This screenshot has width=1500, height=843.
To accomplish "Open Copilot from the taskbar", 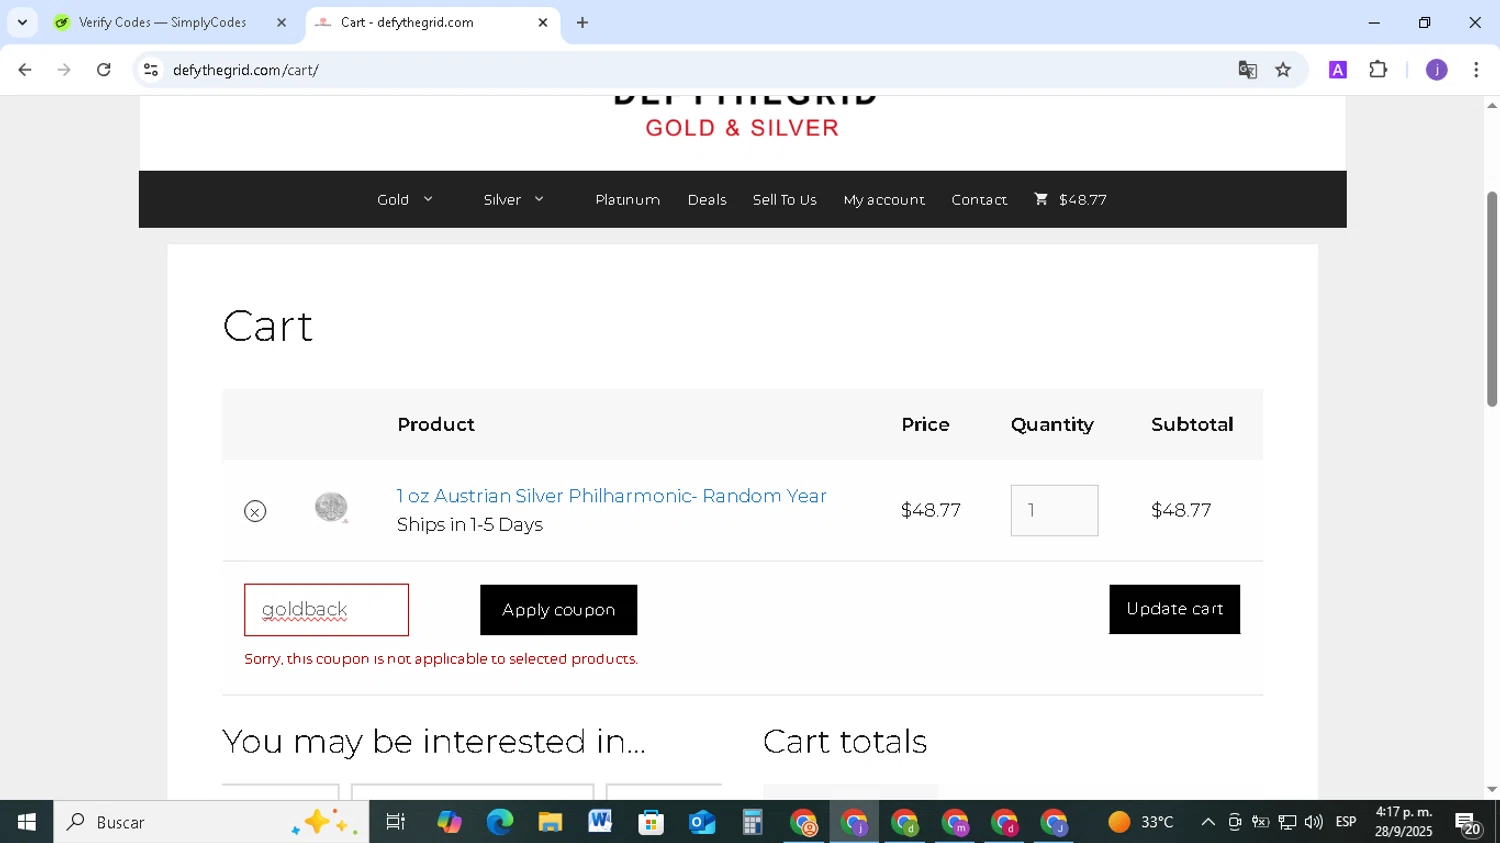I will point(449,822).
